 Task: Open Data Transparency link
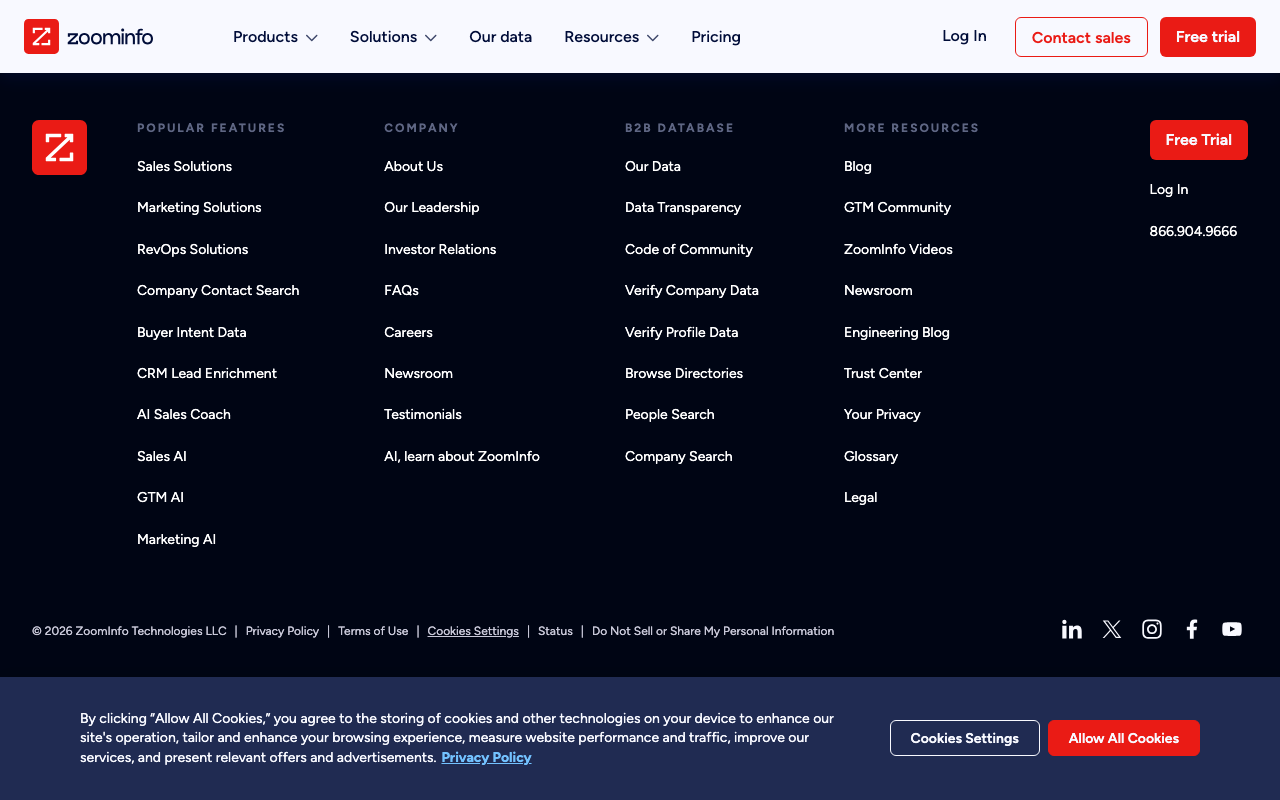pyautogui.click(x=683, y=207)
